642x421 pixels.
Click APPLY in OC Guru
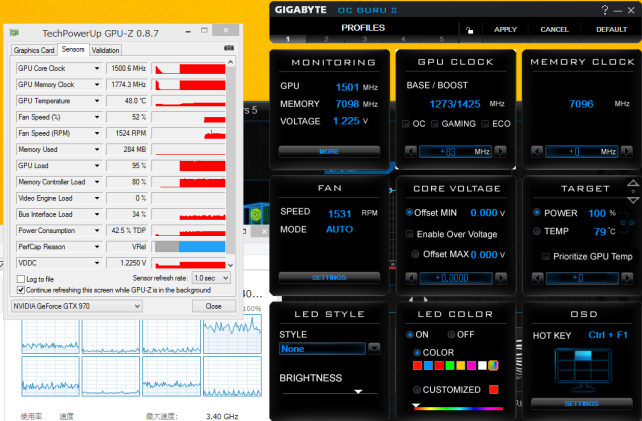[x=505, y=29]
